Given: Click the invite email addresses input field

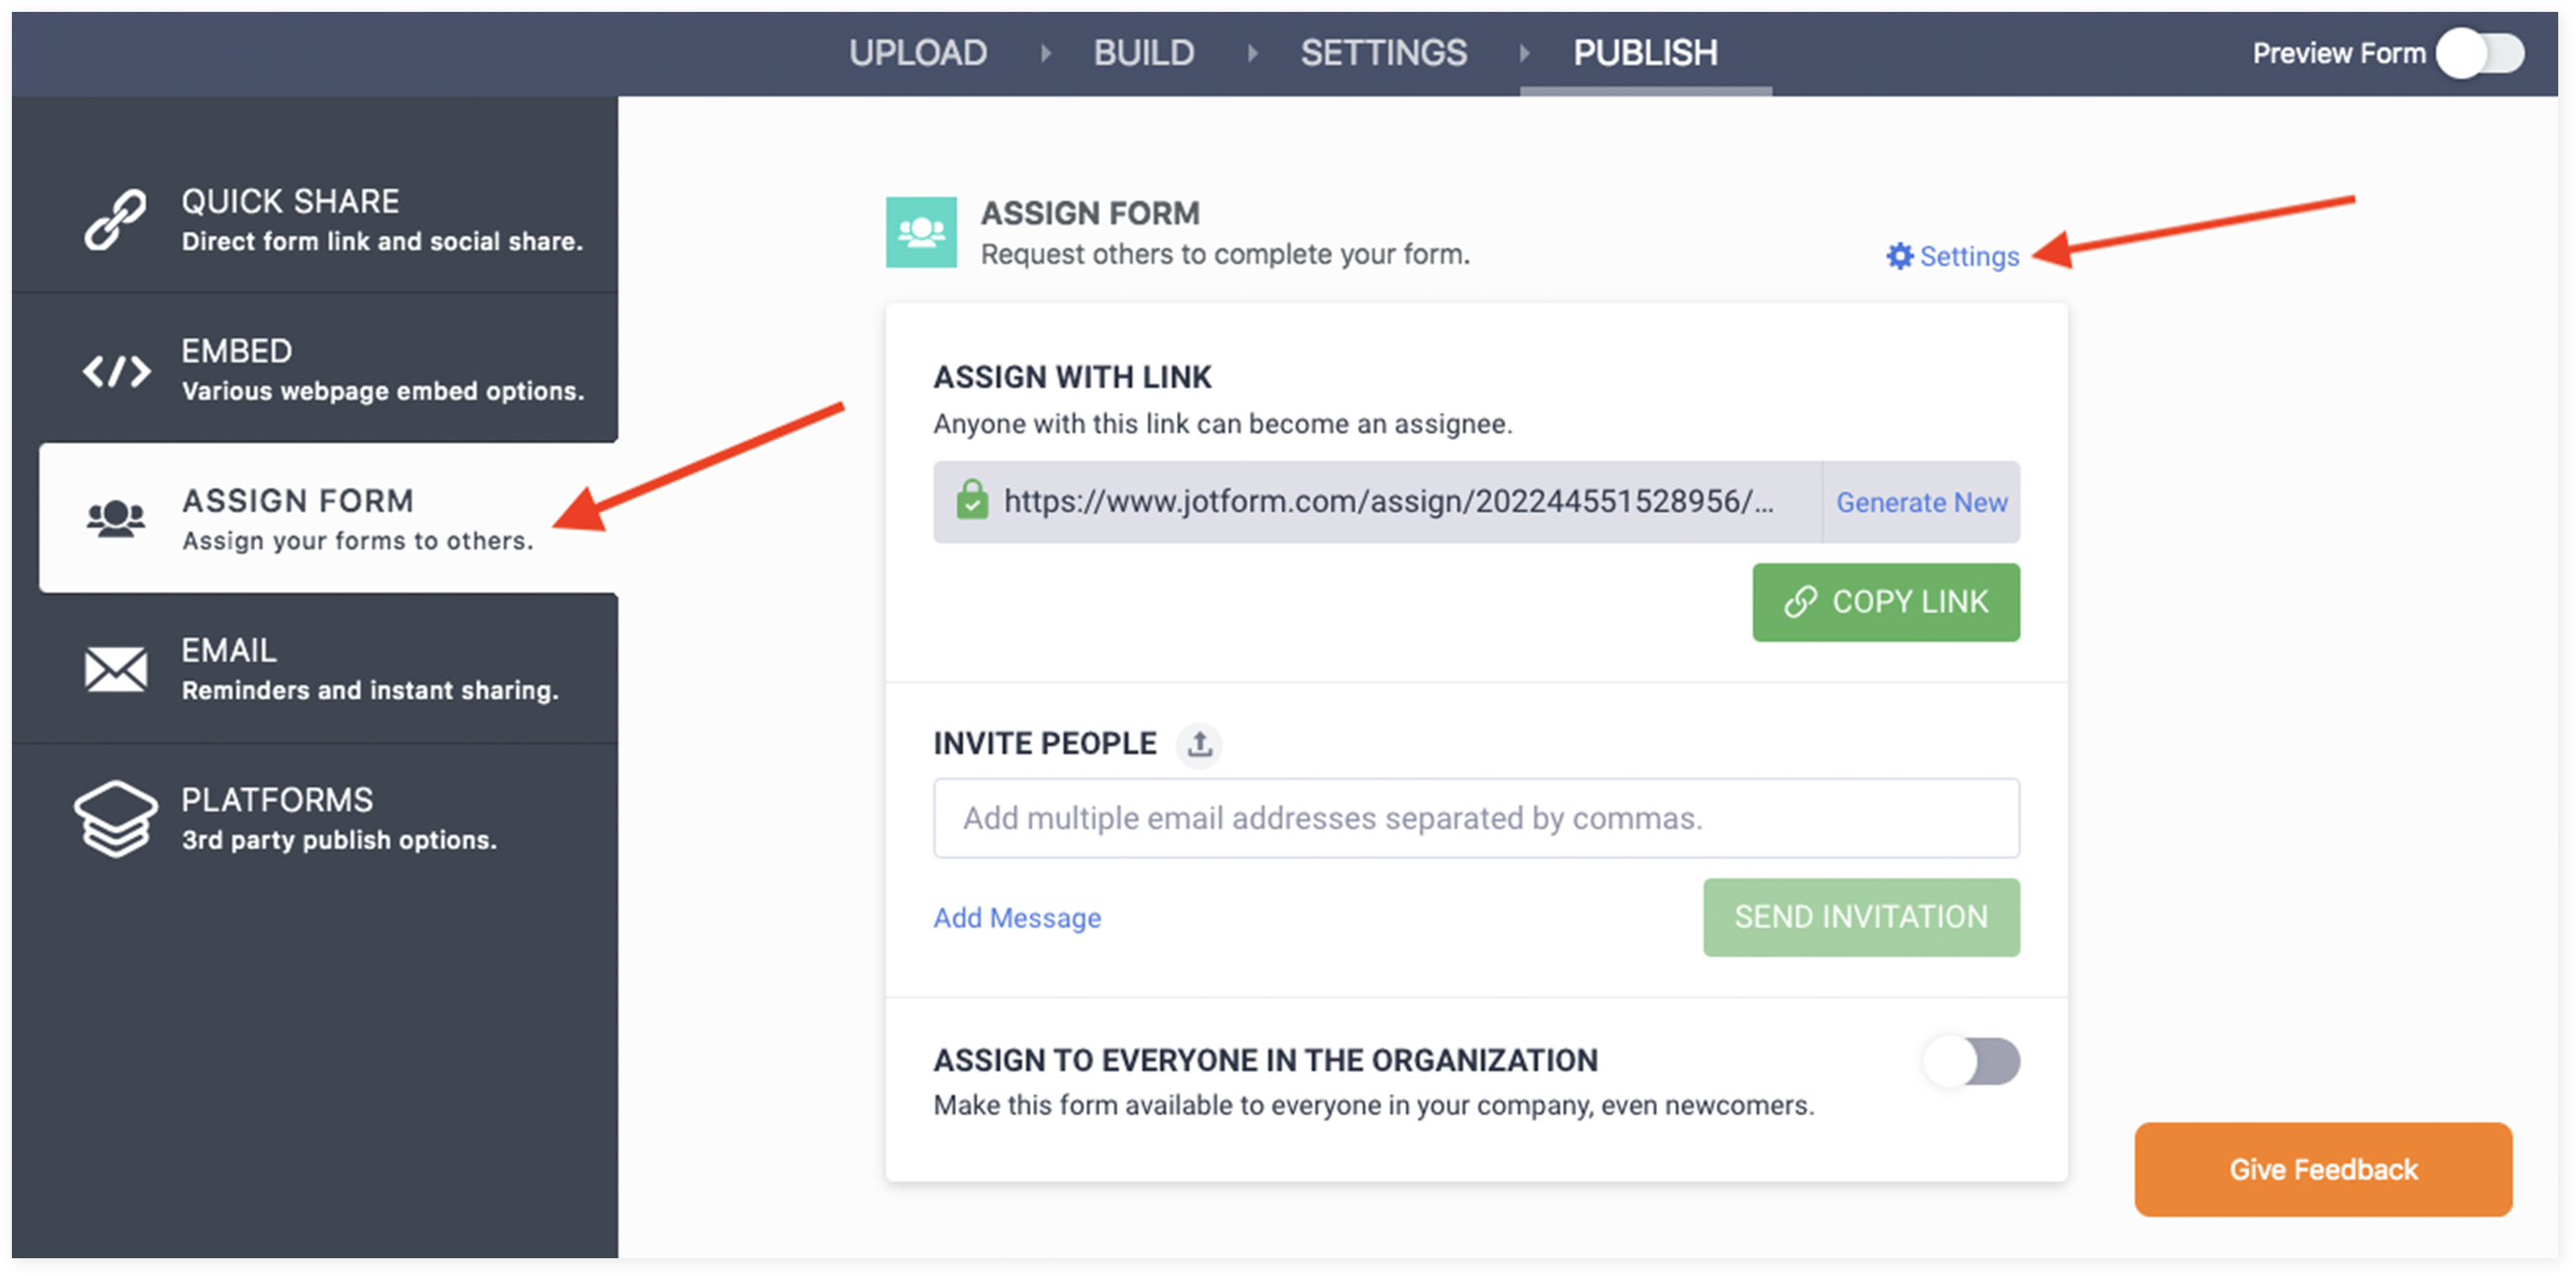Looking at the screenshot, I should (x=1475, y=818).
